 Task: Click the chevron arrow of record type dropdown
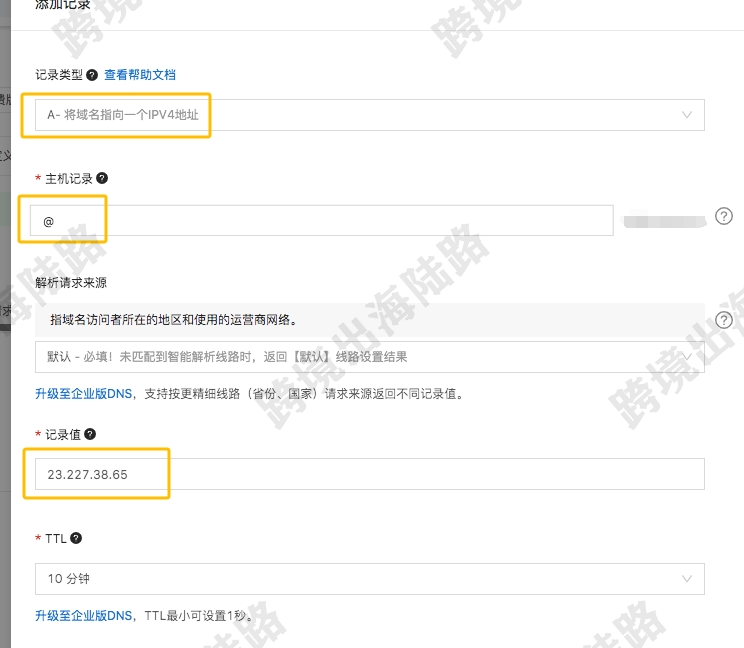coord(687,115)
